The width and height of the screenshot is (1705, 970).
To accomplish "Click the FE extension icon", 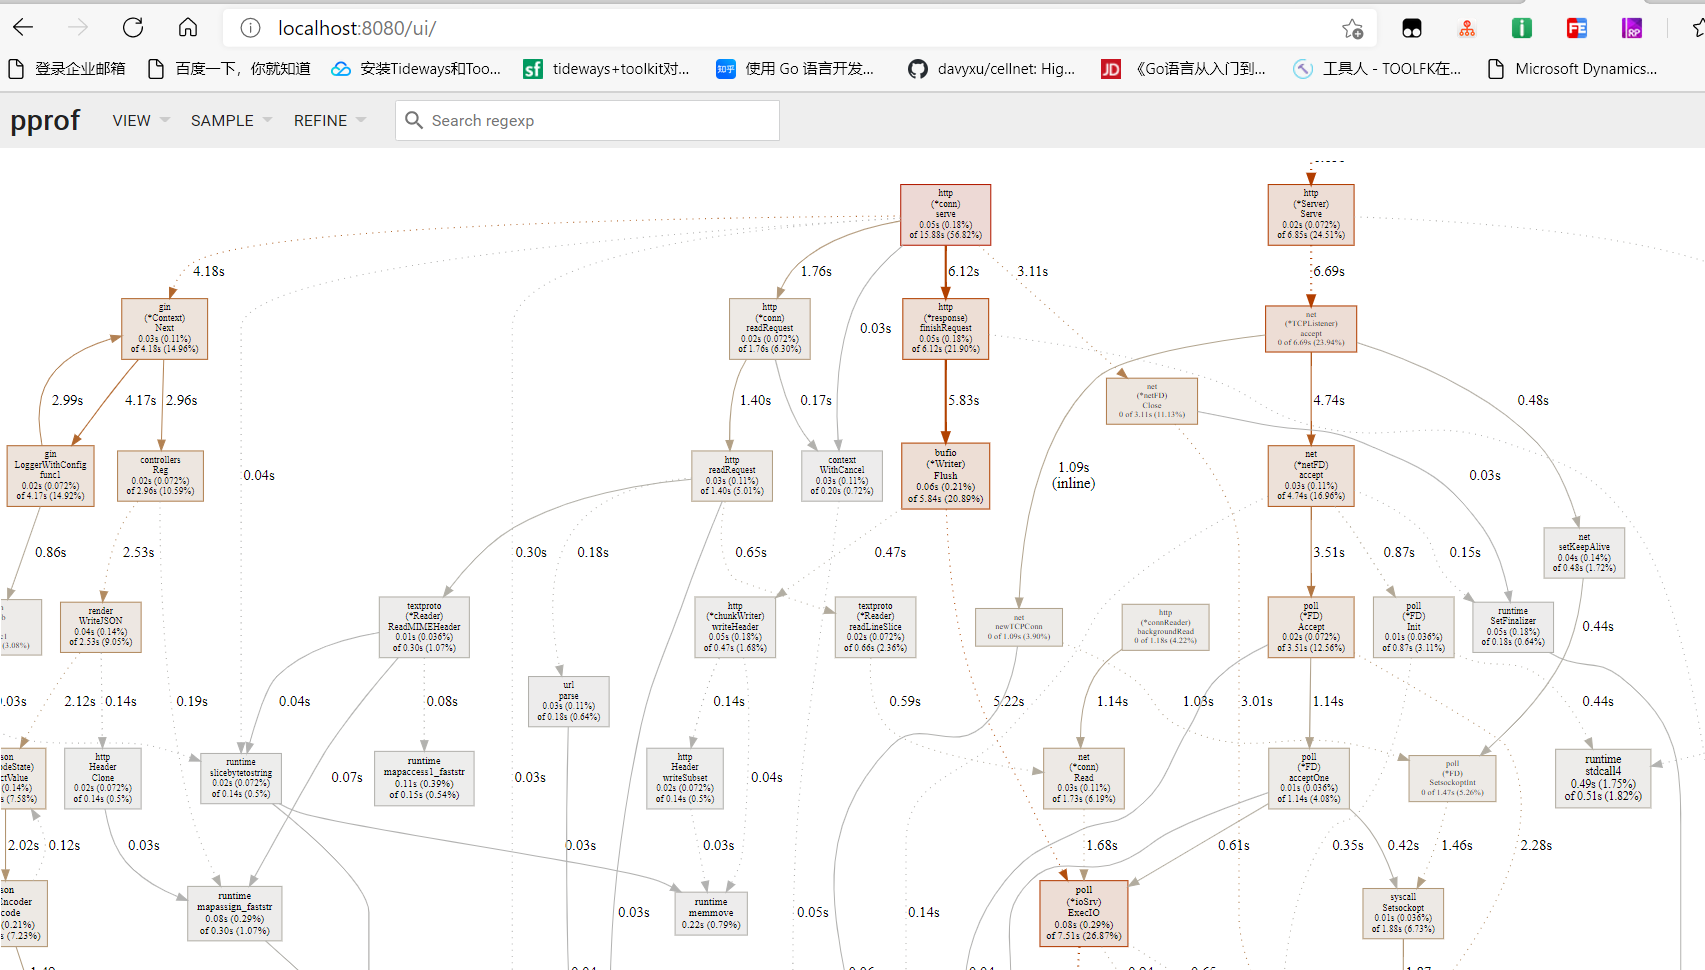I will point(1577,28).
